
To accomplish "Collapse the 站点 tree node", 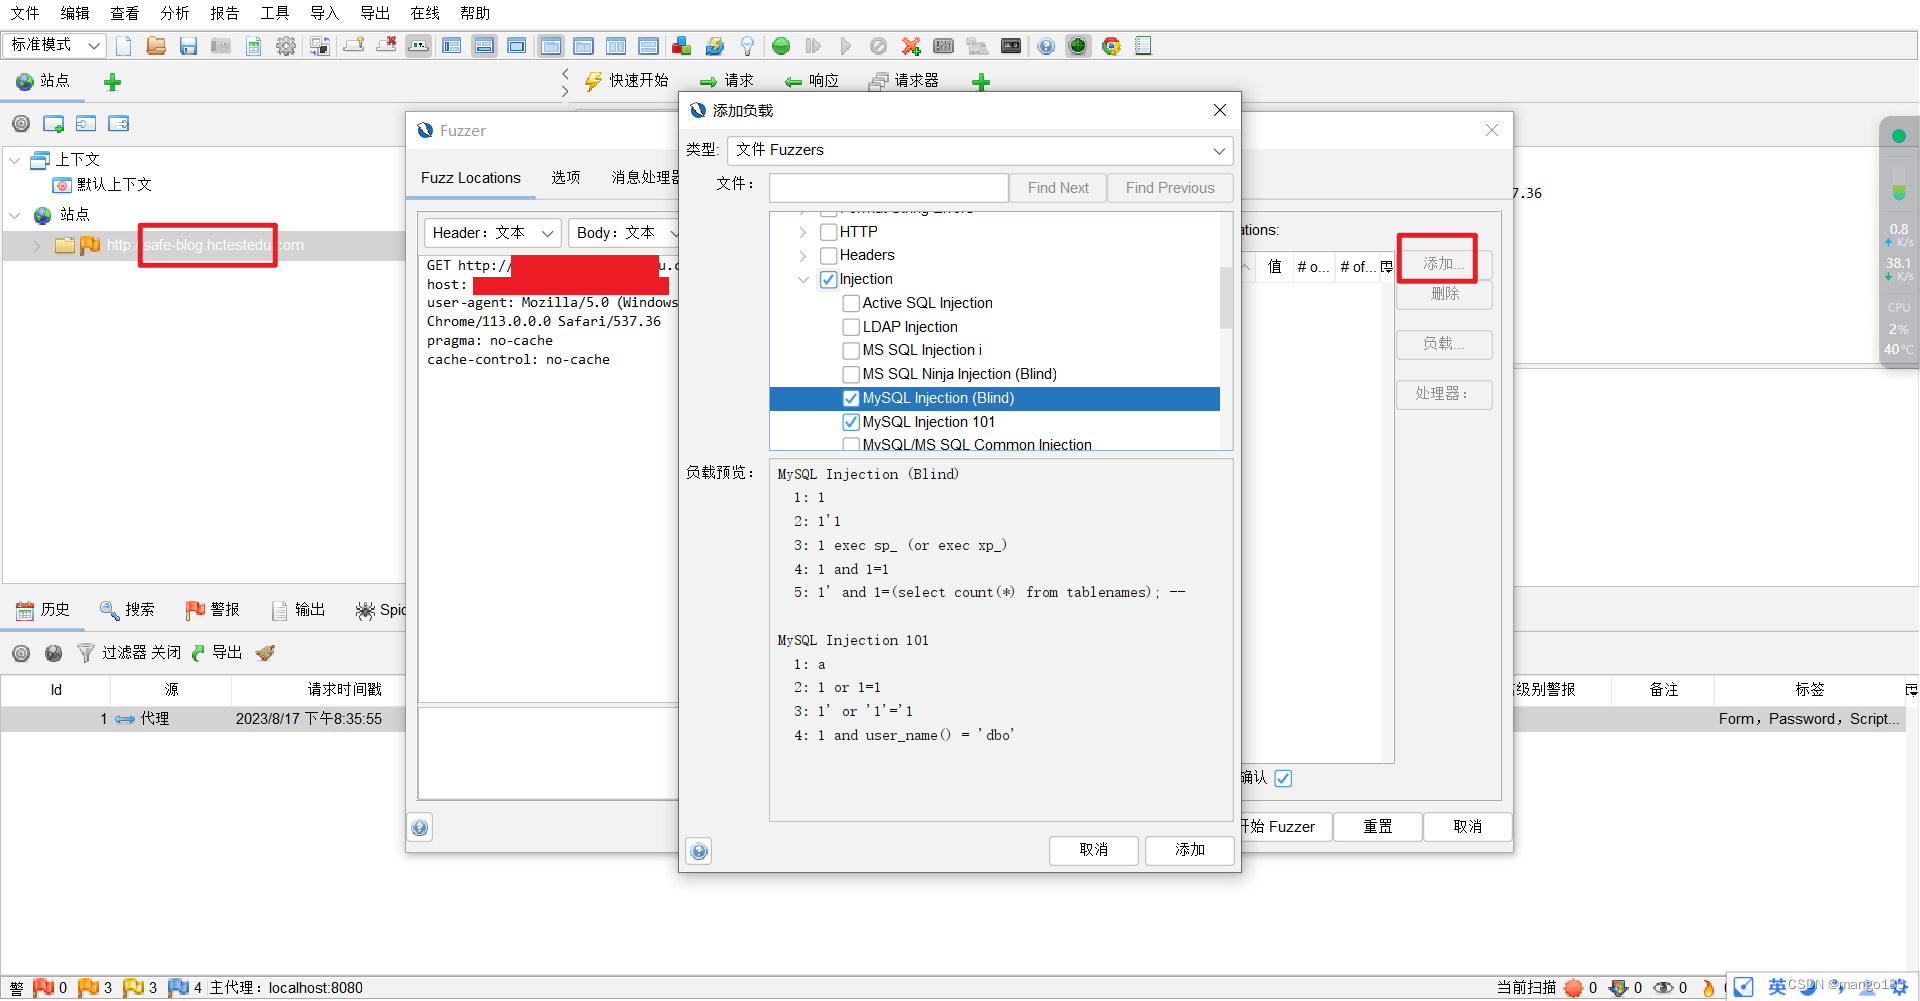I will coord(15,215).
